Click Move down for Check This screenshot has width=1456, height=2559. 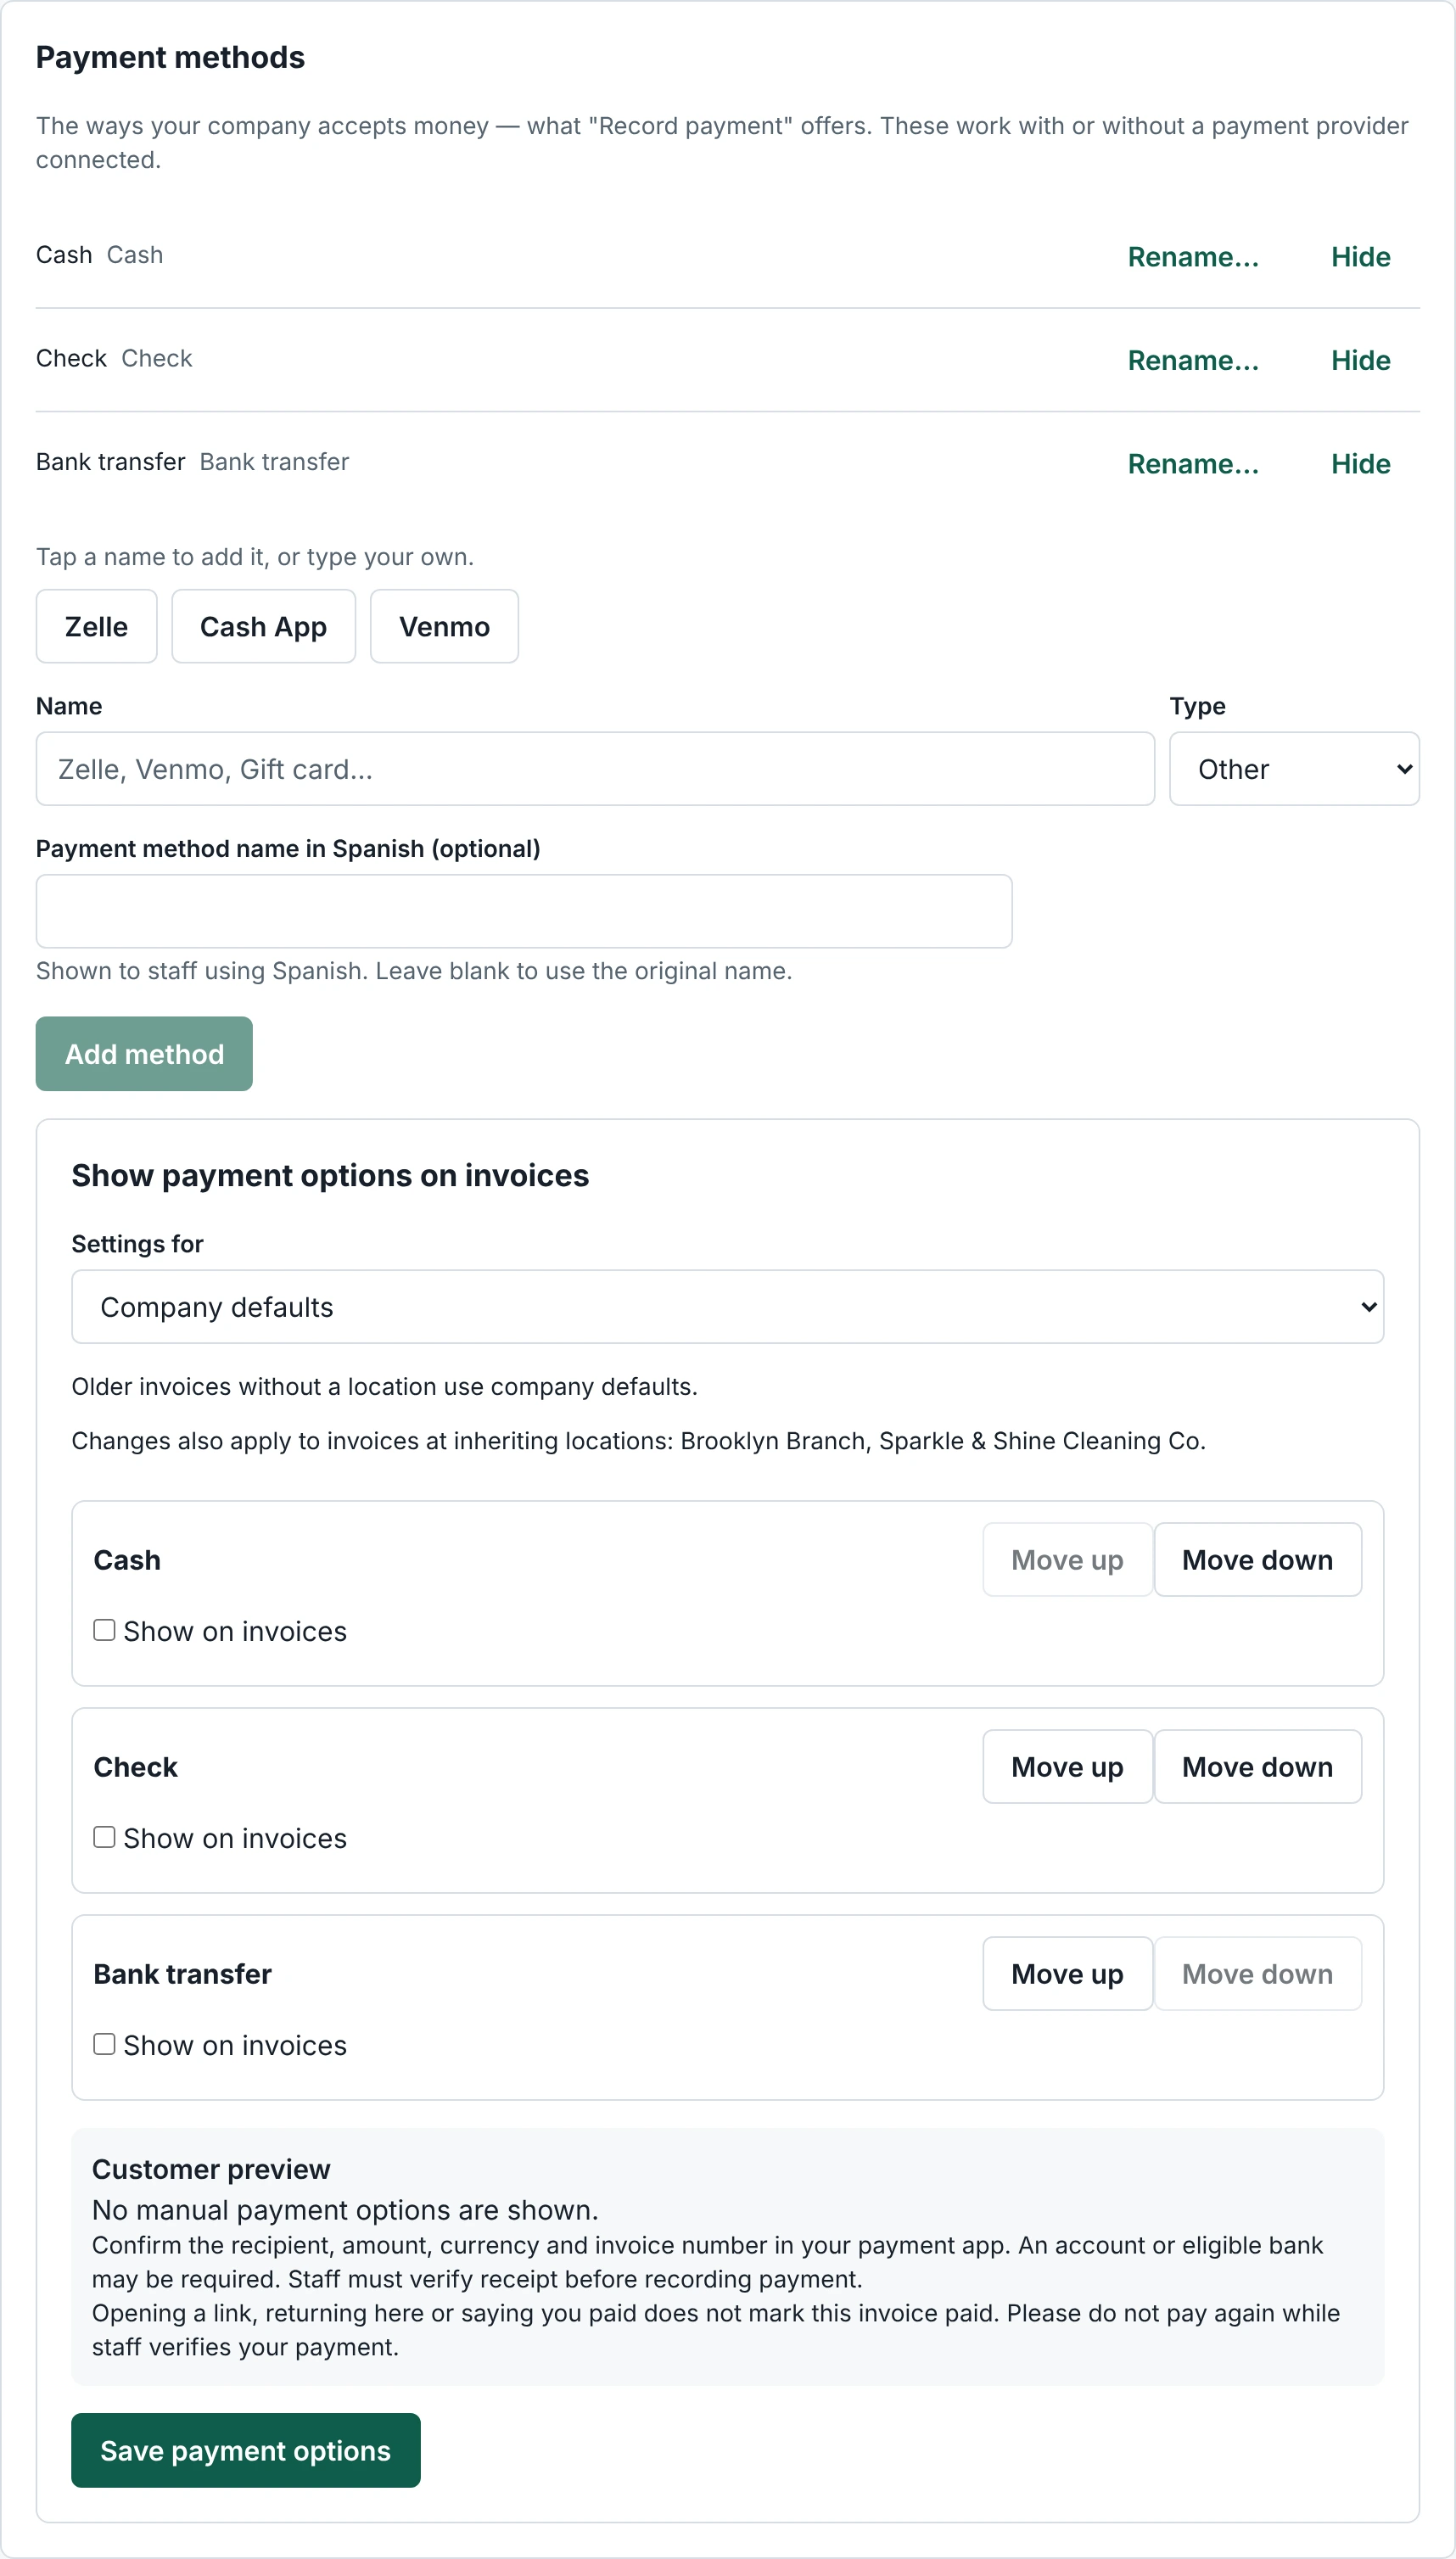click(x=1257, y=1767)
